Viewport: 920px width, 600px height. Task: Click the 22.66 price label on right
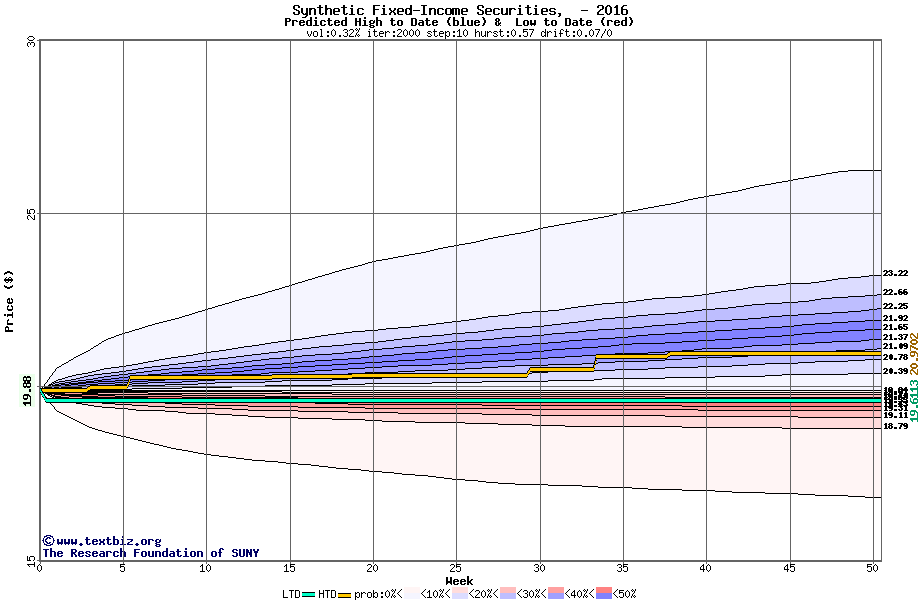click(x=895, y=292)
